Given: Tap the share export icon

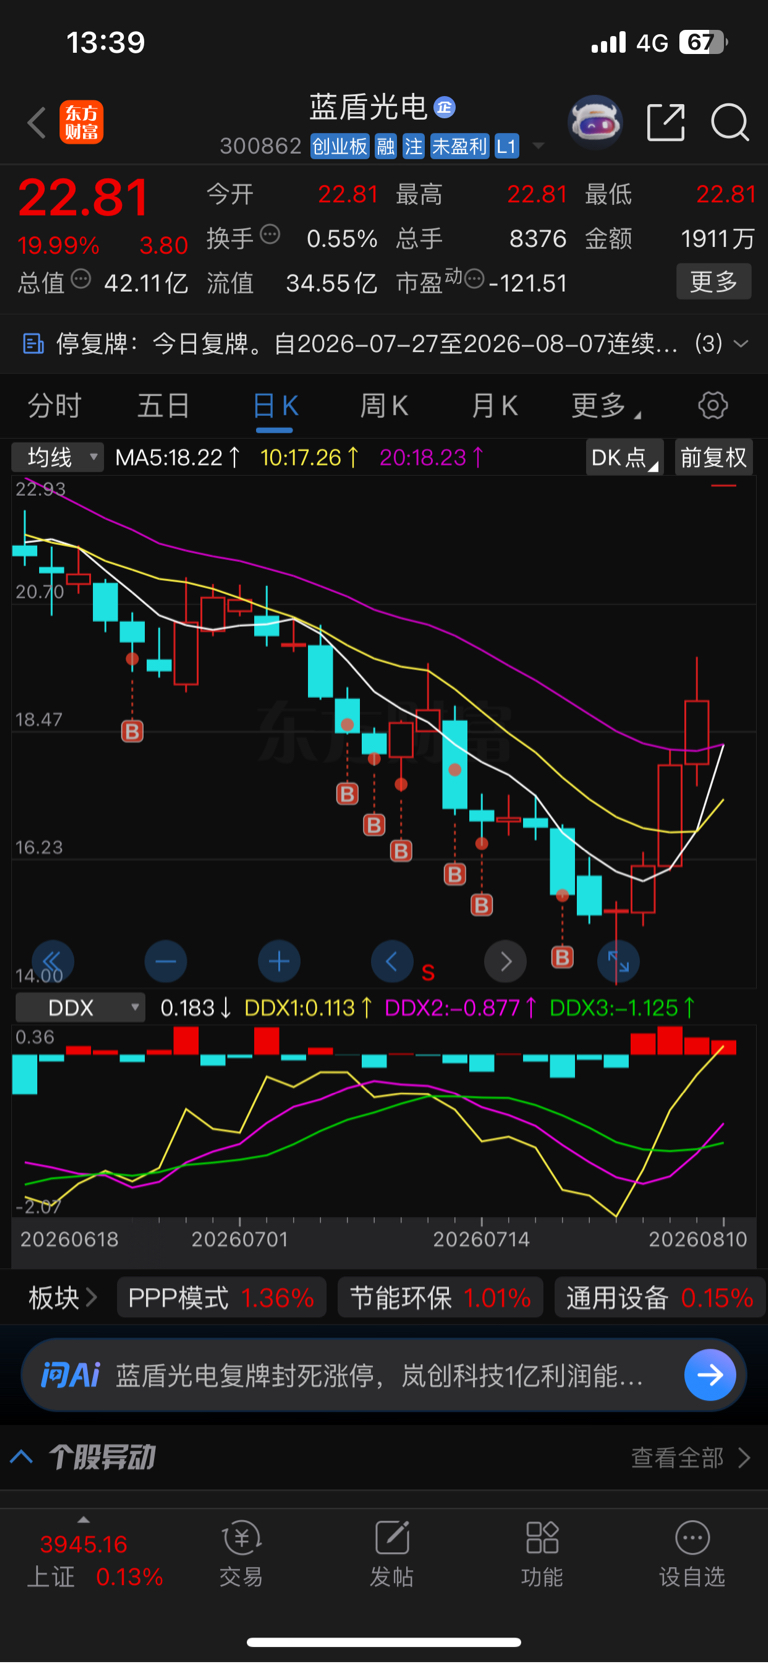Looking at the screenshot, I should (666, 123).
